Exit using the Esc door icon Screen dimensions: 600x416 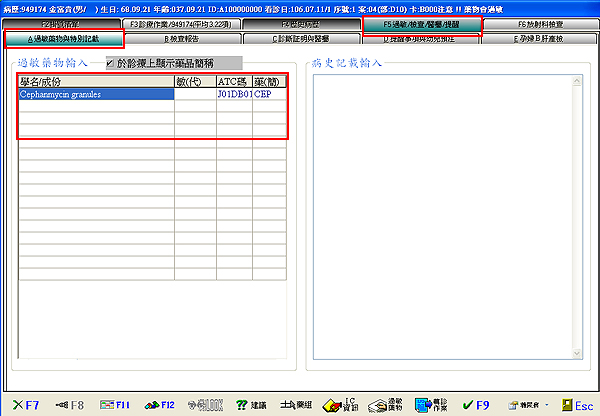coord(577,405)
